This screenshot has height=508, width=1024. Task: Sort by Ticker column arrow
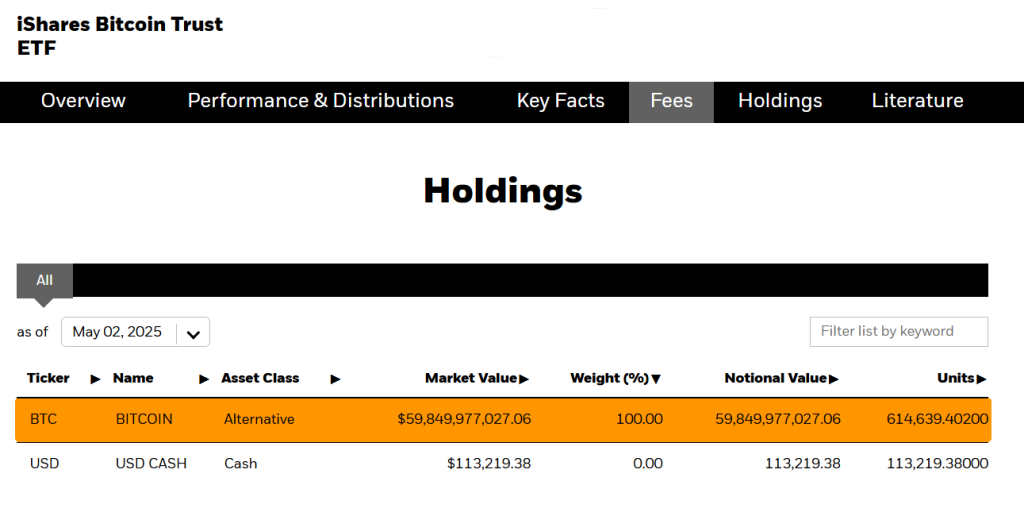click(x=96, y=379)
